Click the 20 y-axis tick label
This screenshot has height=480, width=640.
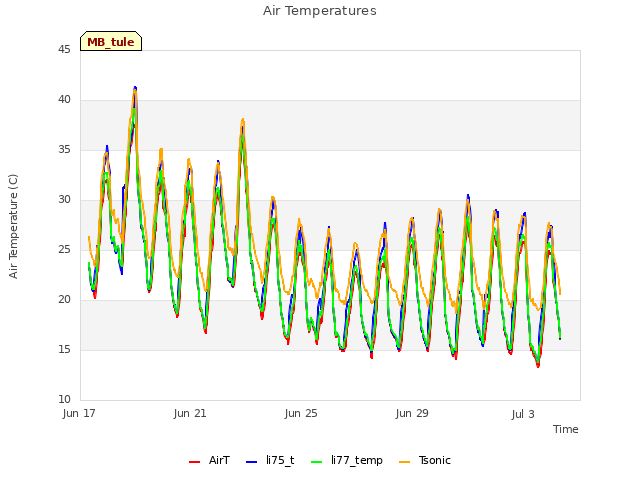(x=64, y=299)
